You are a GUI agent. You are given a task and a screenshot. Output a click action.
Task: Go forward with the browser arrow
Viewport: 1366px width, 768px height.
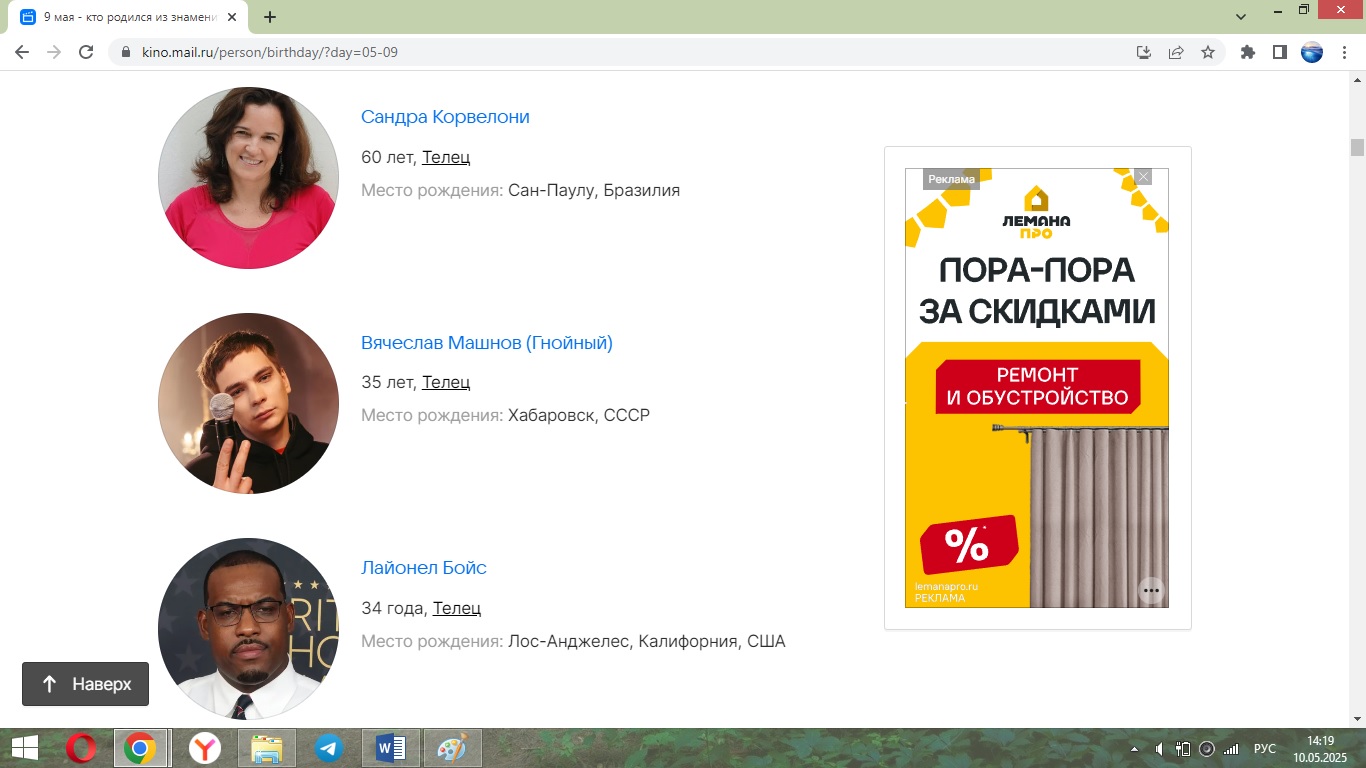click(54, 52)
